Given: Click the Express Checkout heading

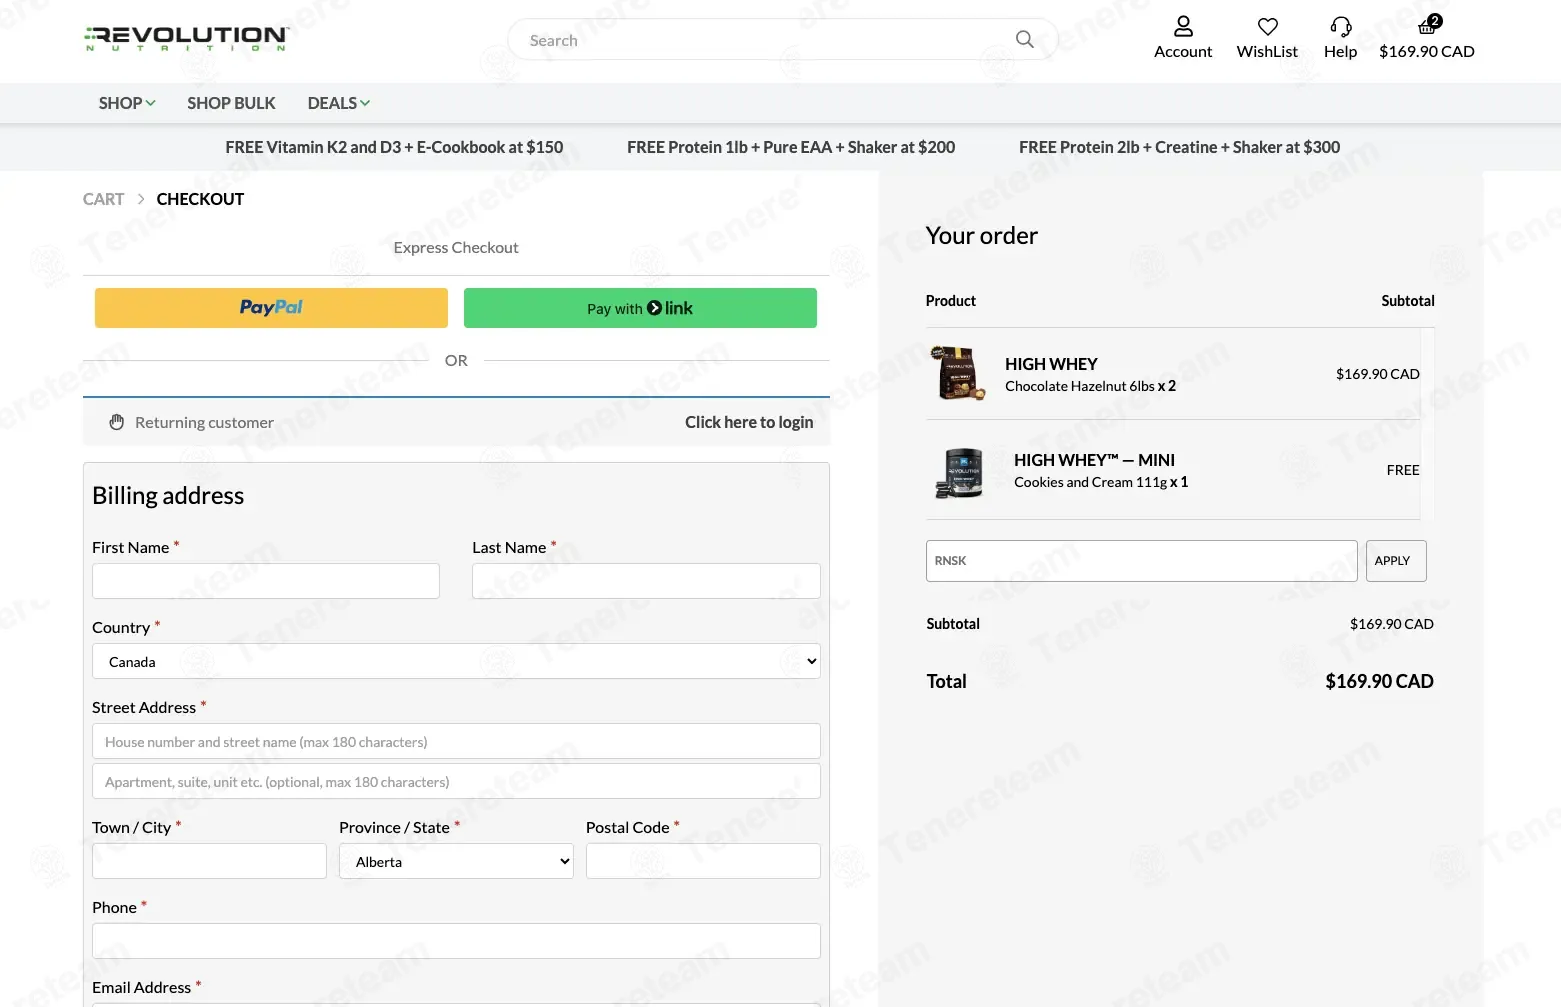Looking at the screenshot, I should pyautogui.click(x=456, y=247).
